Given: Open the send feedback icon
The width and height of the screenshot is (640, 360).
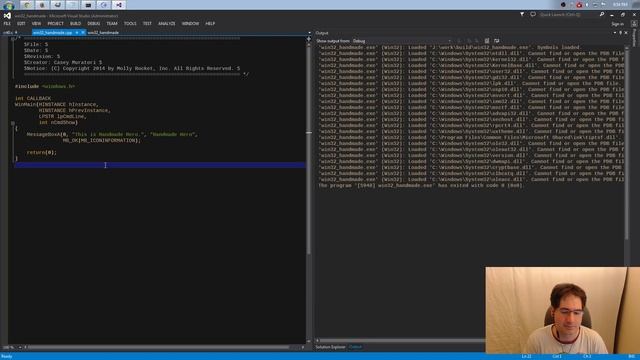Looking at the screenshot, I should point(533,14).
